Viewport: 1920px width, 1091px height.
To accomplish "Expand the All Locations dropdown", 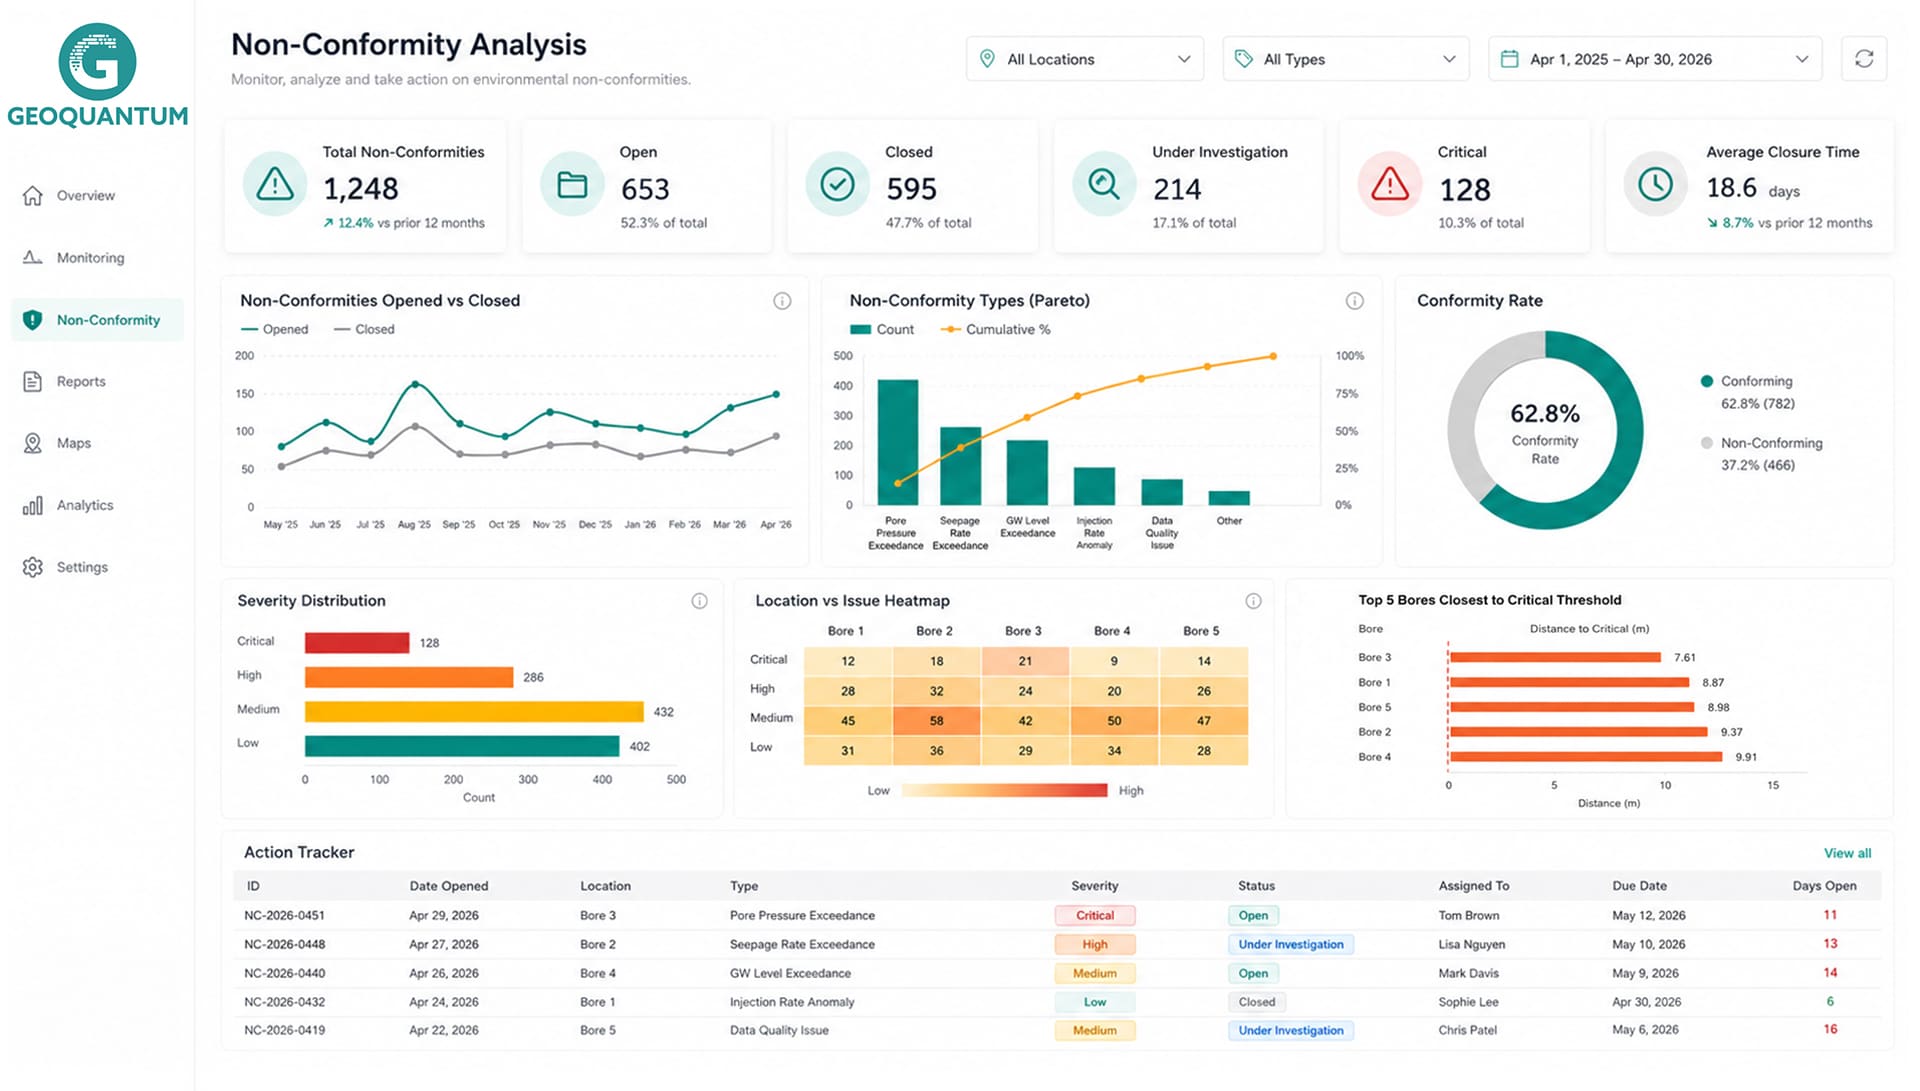I will pyautogui.click(x=1085, y=59).
